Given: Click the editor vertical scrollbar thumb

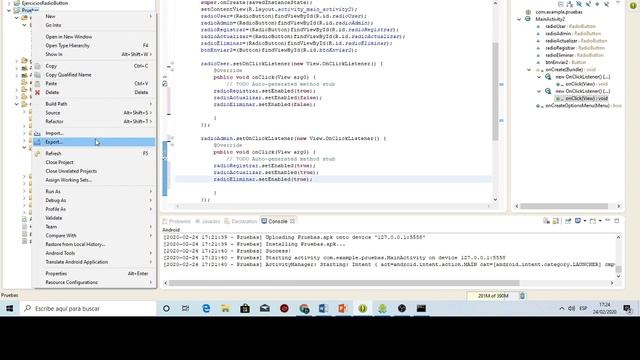Looking at the screenshot, I should (x=495, y=91).
